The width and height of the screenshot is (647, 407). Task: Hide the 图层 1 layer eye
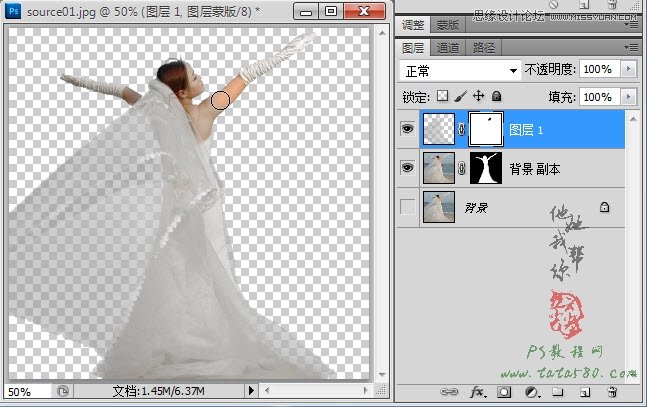(408, 129)
